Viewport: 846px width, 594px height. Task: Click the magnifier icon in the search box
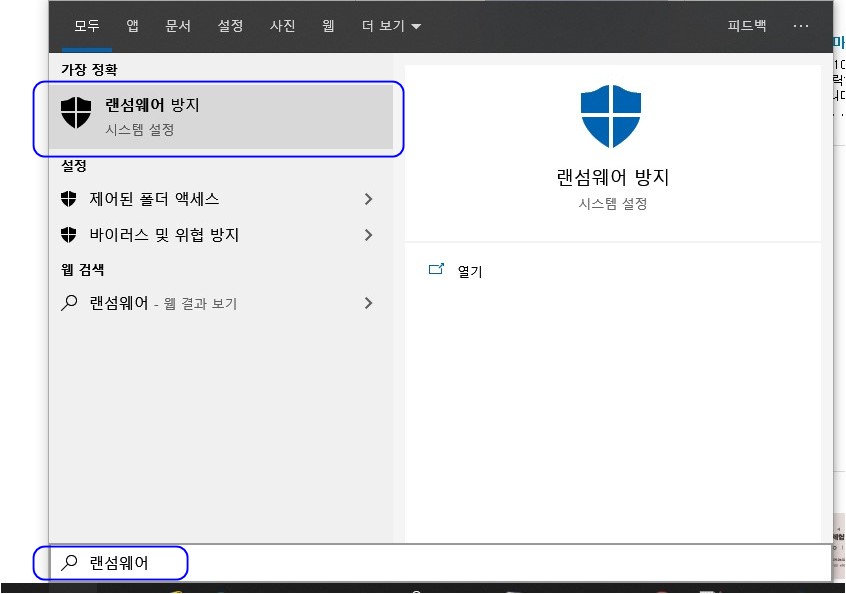point(69,563)
